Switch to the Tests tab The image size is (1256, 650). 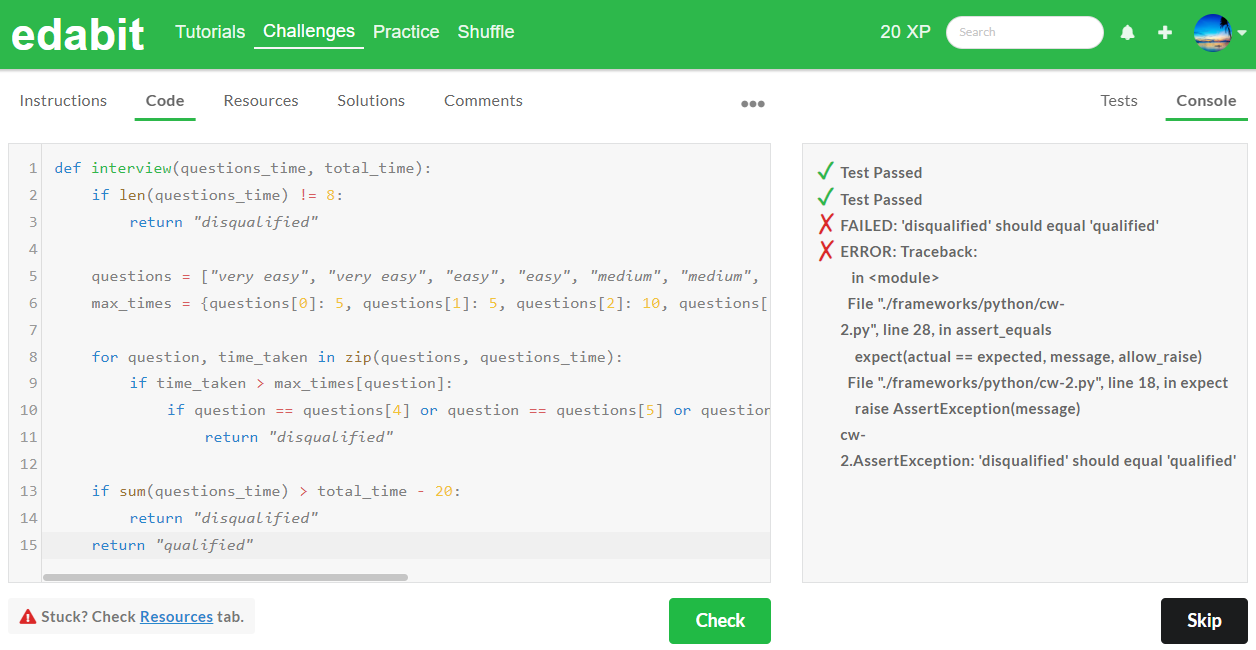click(x=1119, y=100)
